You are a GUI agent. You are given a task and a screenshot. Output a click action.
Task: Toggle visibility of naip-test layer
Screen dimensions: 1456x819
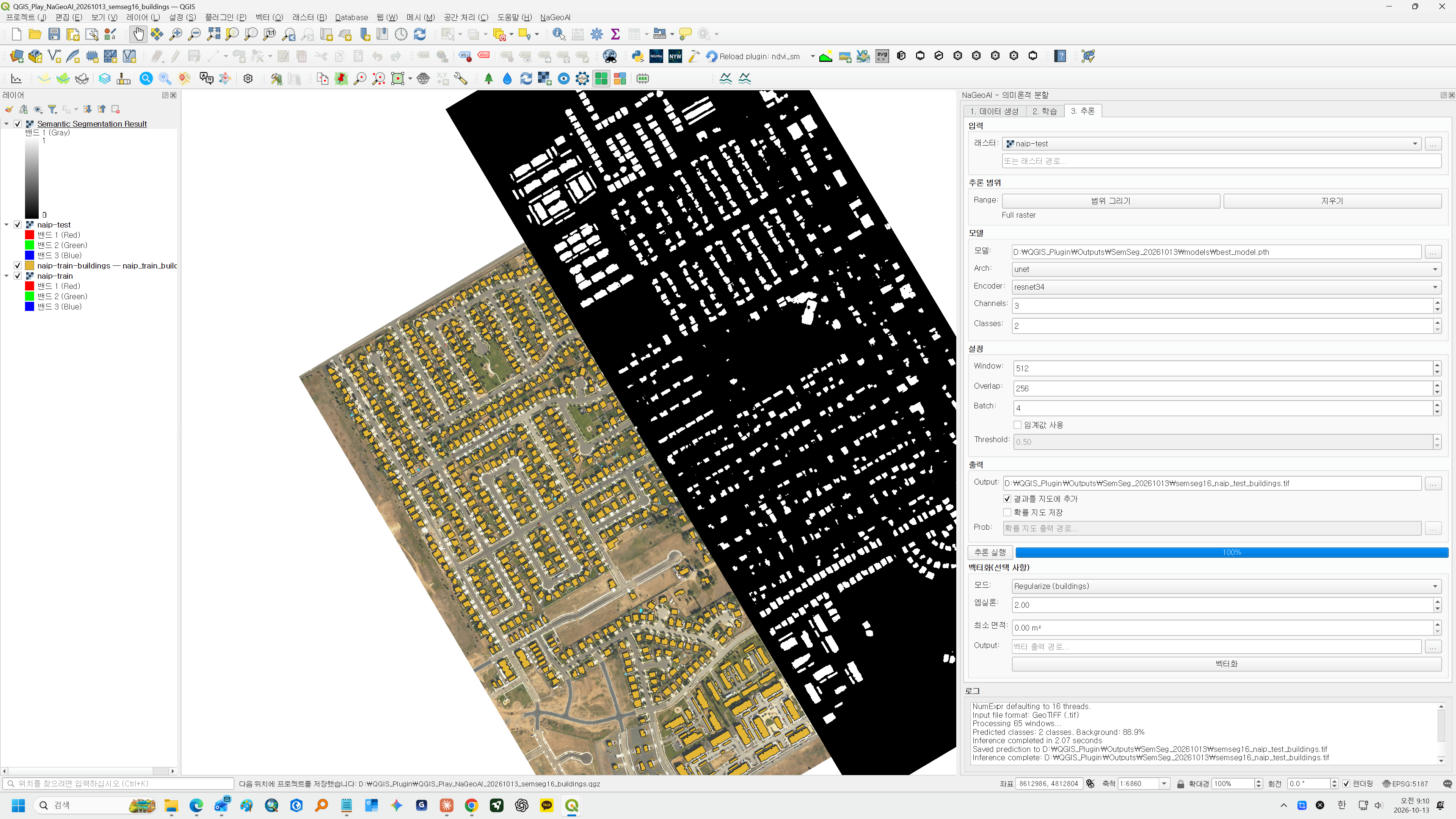tap(17, 225)
